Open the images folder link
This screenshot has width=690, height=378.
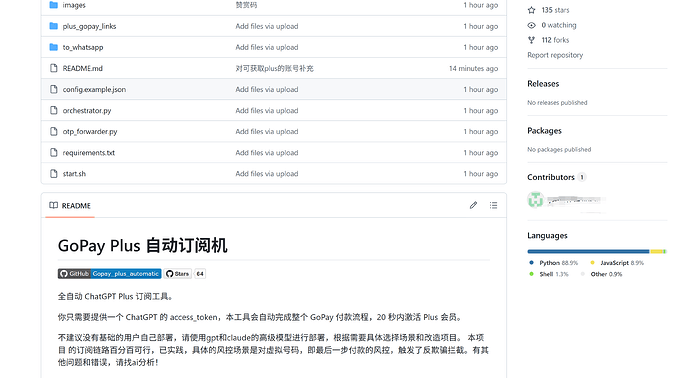(x=74, y=5)
